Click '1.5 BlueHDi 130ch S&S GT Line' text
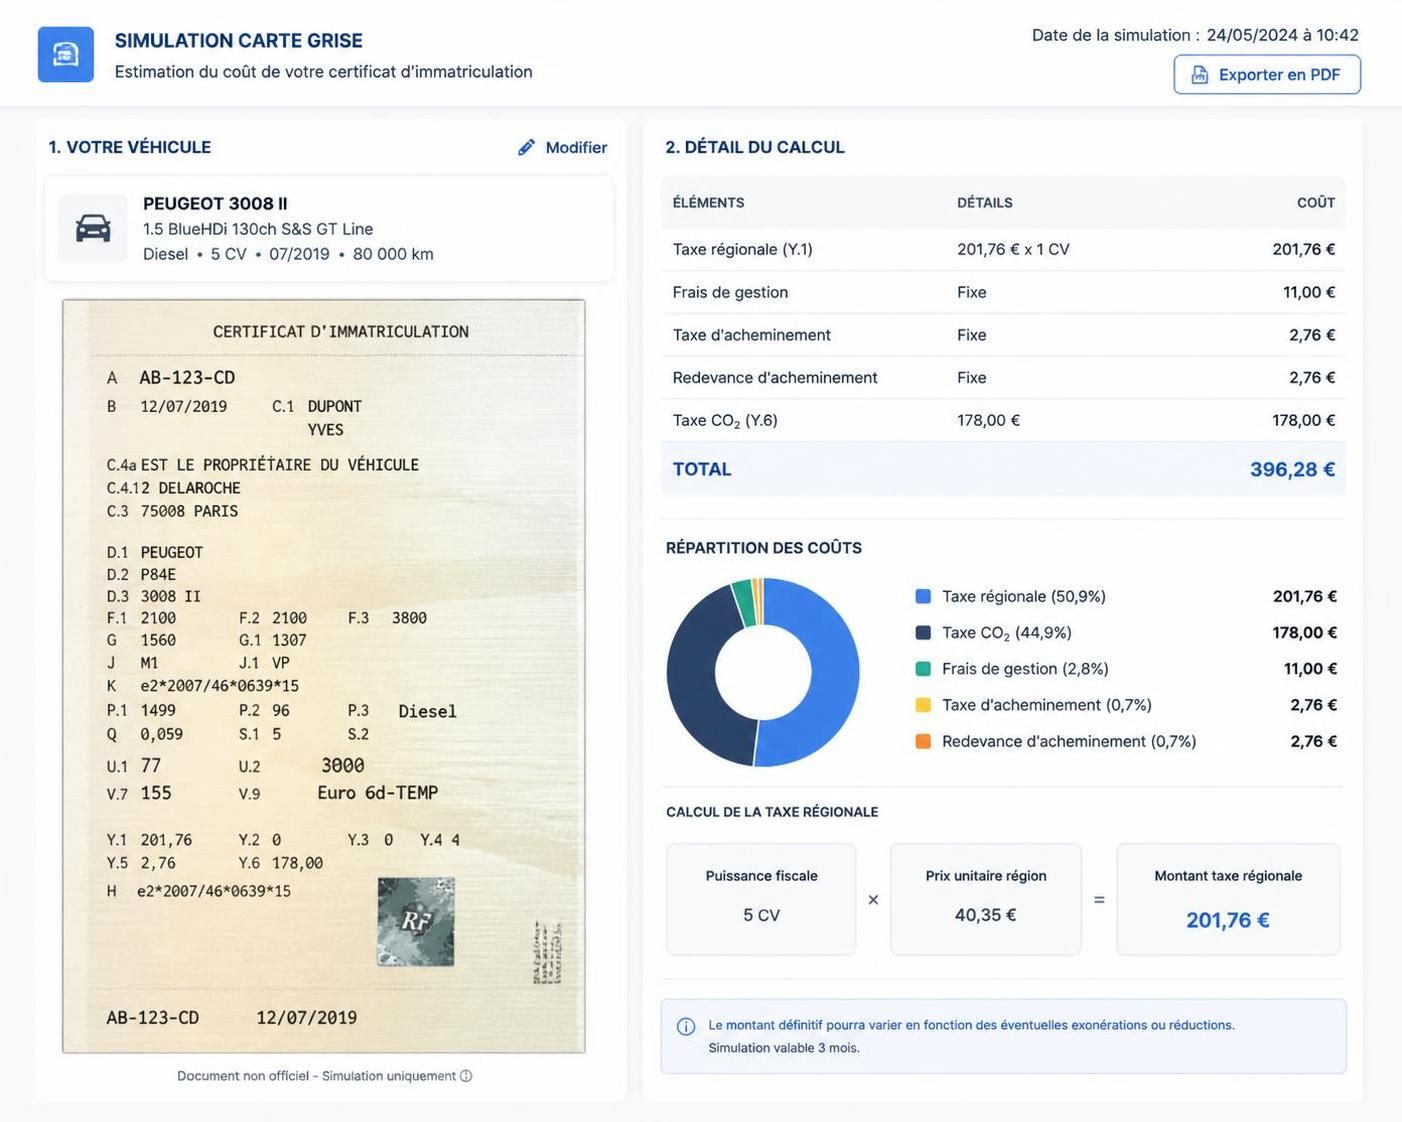The width and height of the screenshot is (1402, 1122). click(x=258, y=229)
